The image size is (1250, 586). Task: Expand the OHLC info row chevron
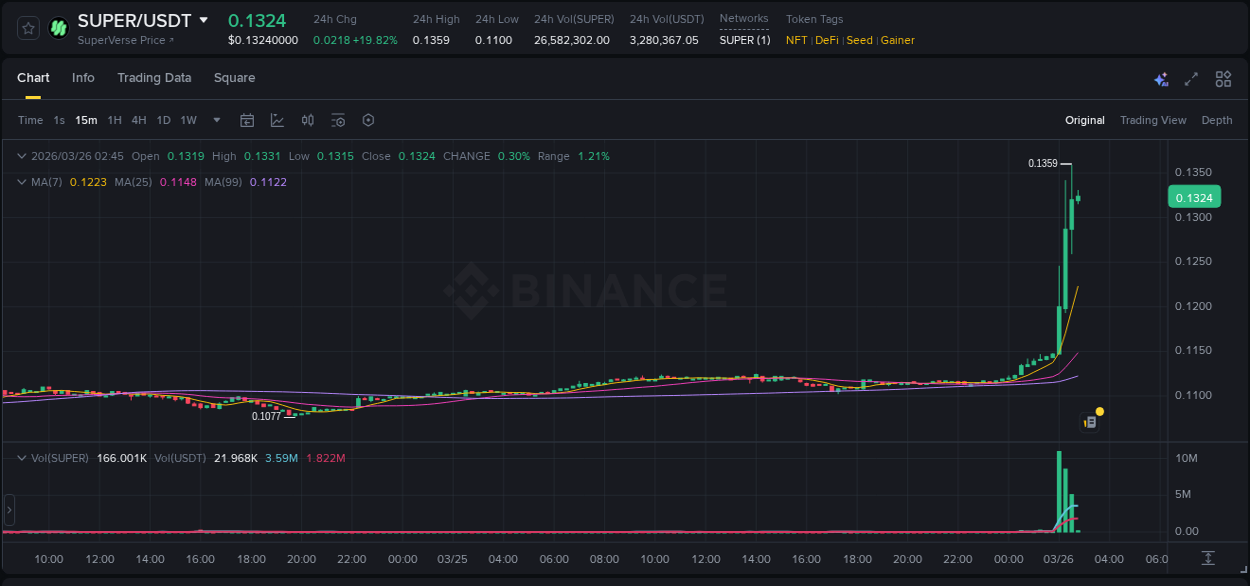pyautogui.click(x=20, y=156)
